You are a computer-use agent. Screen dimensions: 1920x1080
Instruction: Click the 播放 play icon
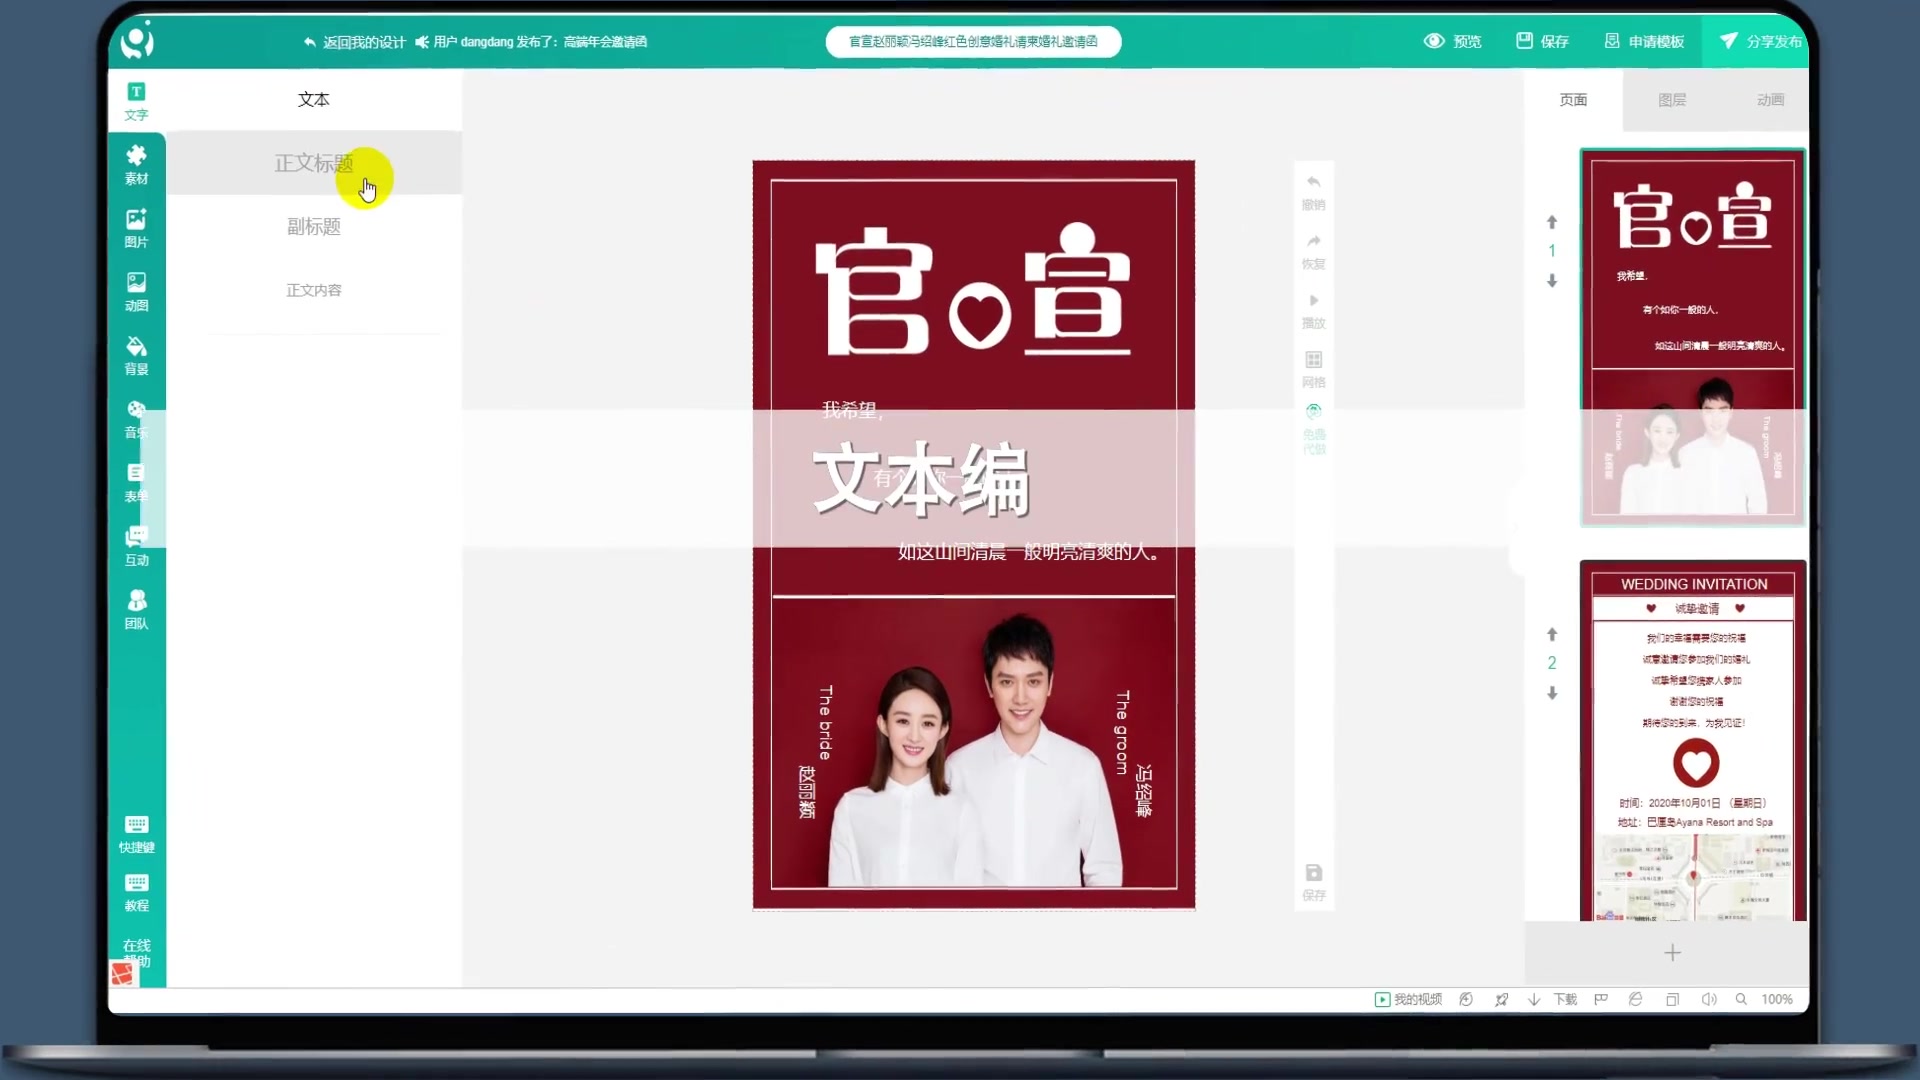click(x=1313, y=310)
